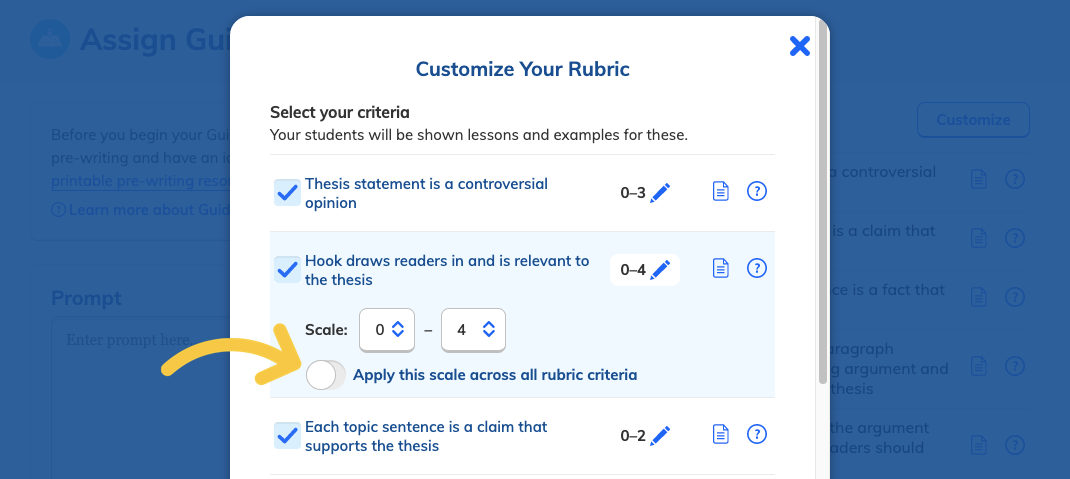Image resolution: width=1070 pixels, height=479 pixels.
Task: Uncheck the Each topic sentence criterion checkbox
Action: point(287,435)
